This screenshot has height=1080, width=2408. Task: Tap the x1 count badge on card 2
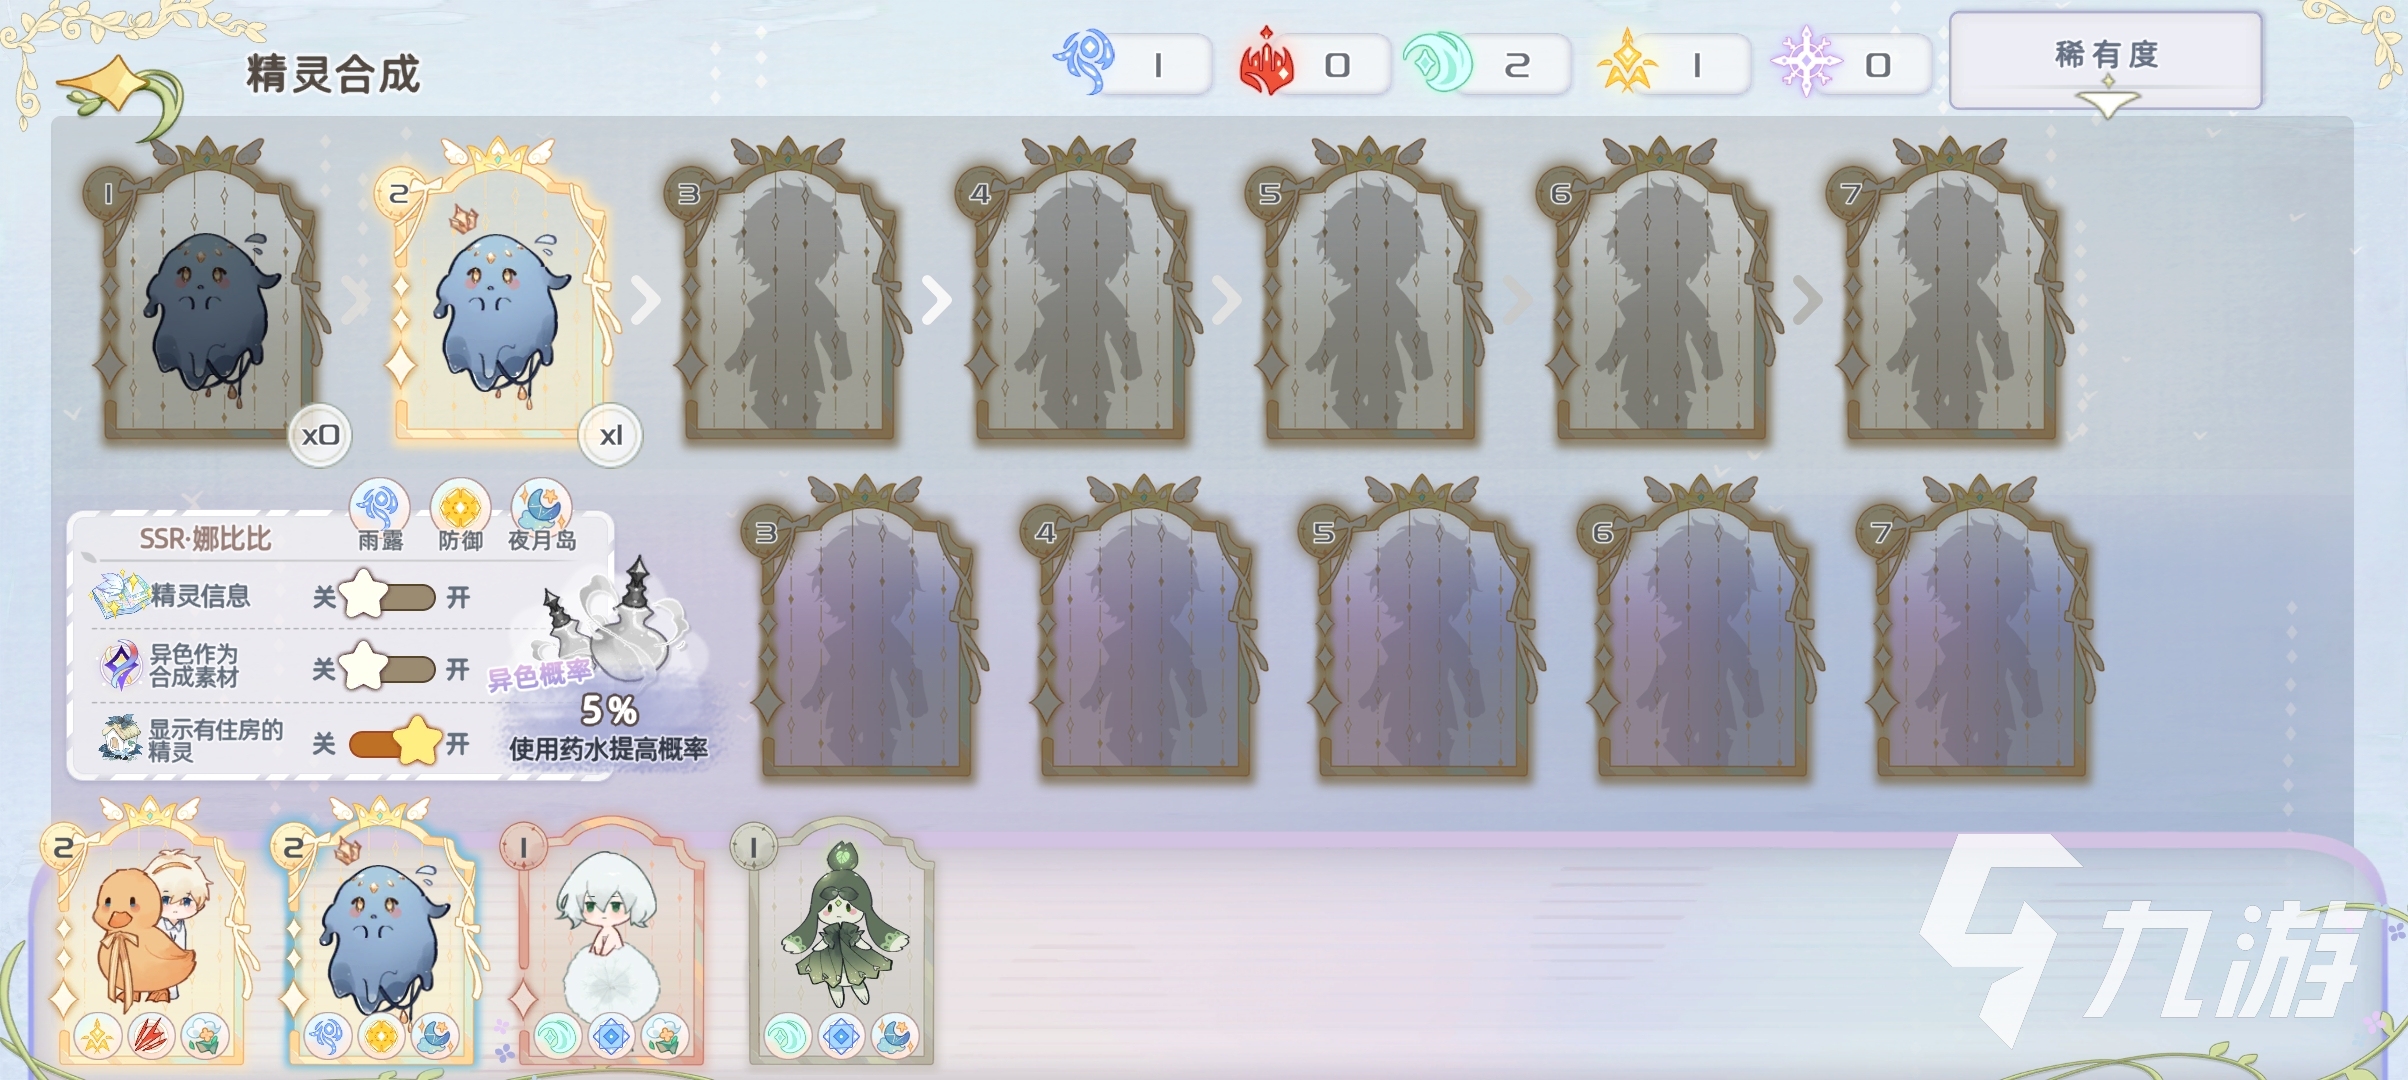610,435
